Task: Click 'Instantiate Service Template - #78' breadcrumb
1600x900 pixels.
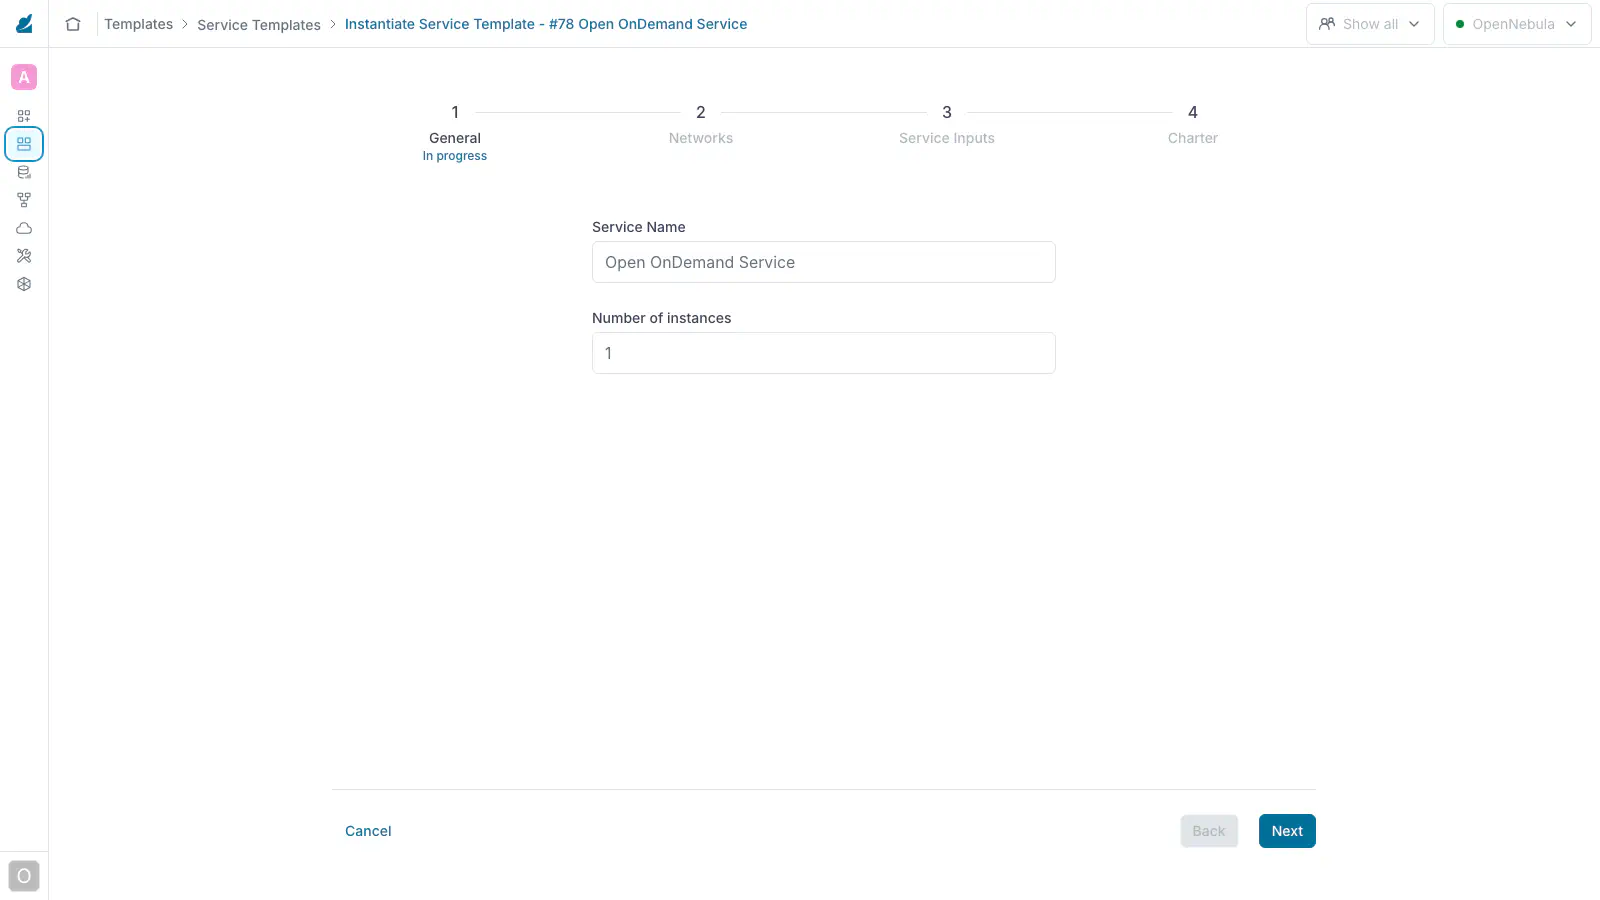Action: pyautogui.click(x=546, y=24)
